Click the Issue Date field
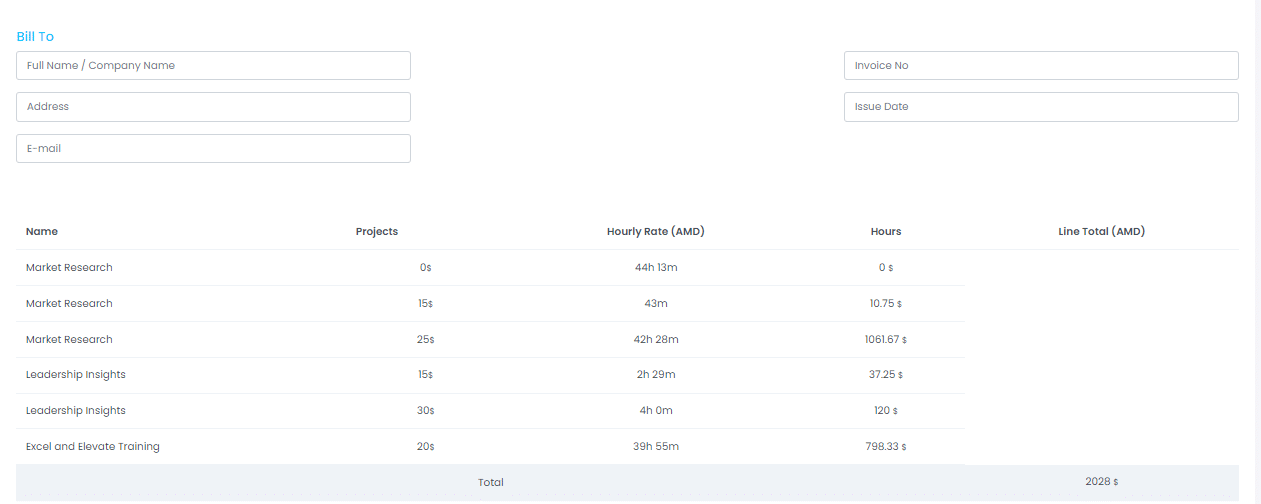 tap(1041, 107)
